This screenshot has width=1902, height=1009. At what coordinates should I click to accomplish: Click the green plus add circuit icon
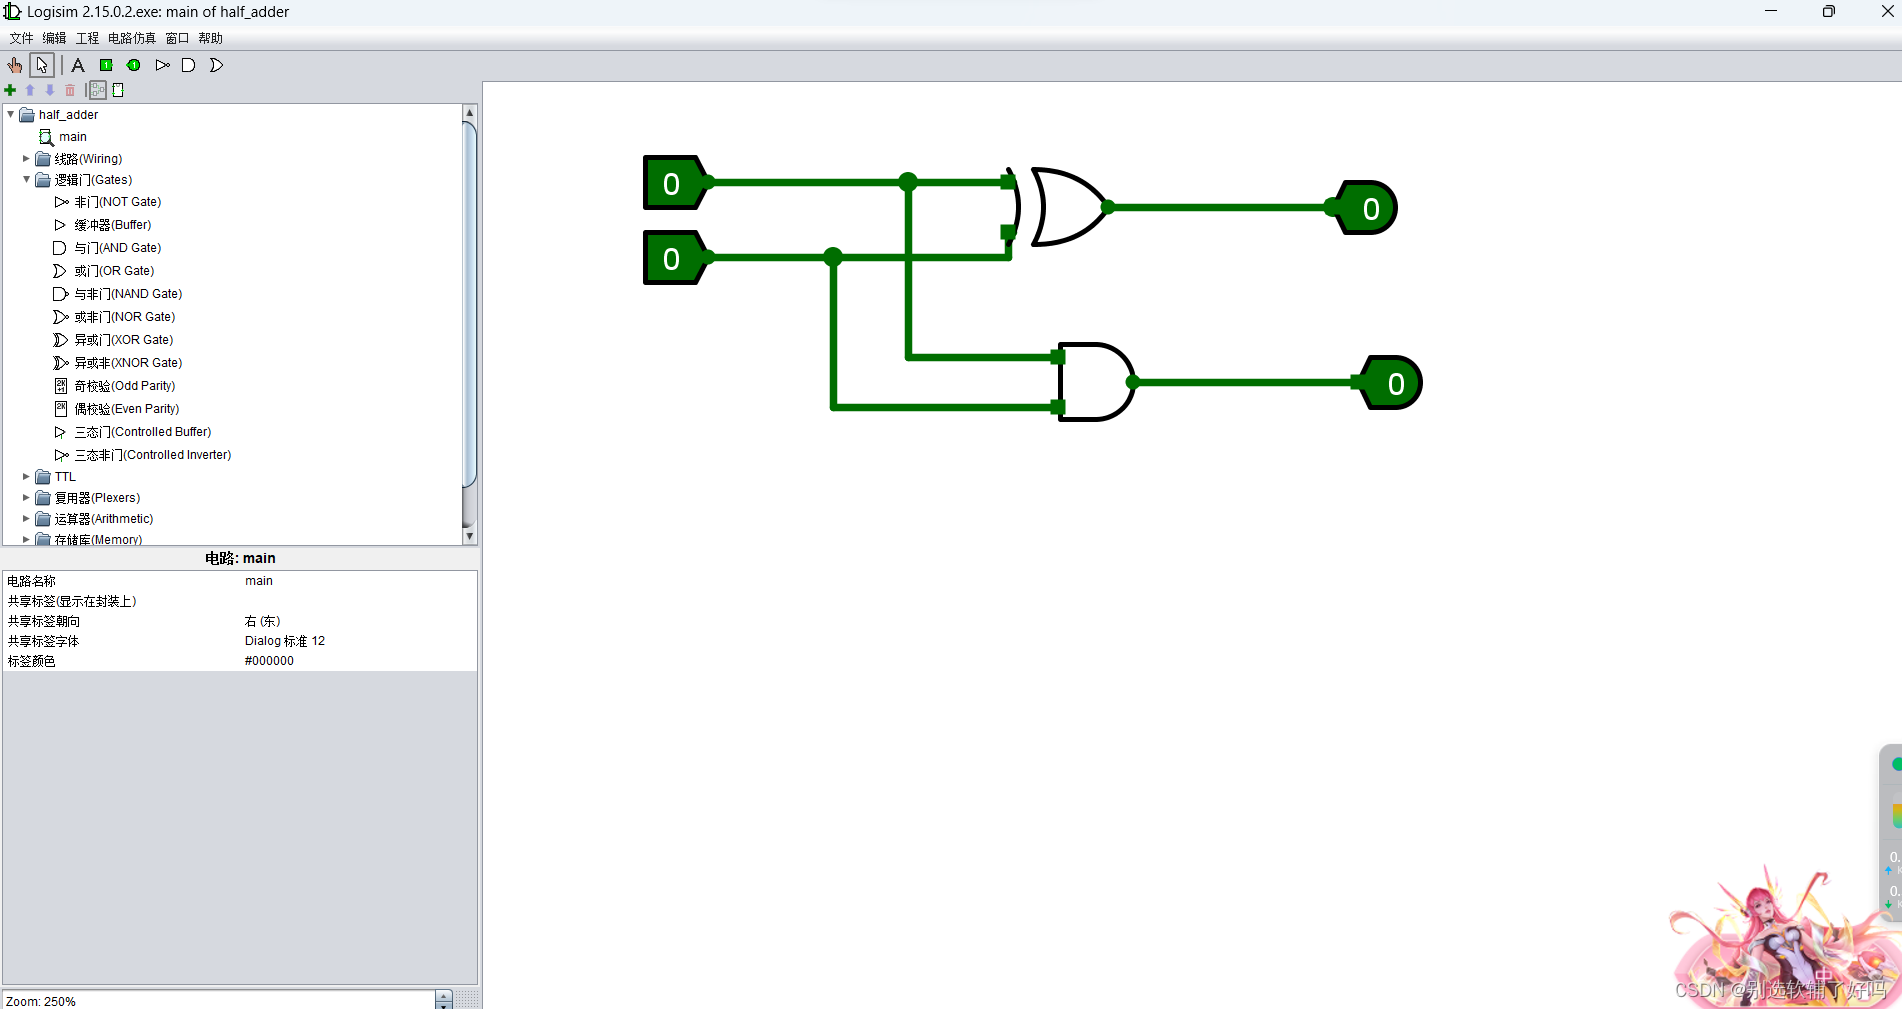point(10,90)
